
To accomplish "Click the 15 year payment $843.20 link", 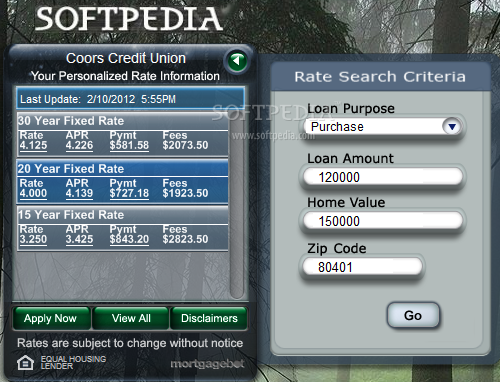I will click(x=129, y=239).
